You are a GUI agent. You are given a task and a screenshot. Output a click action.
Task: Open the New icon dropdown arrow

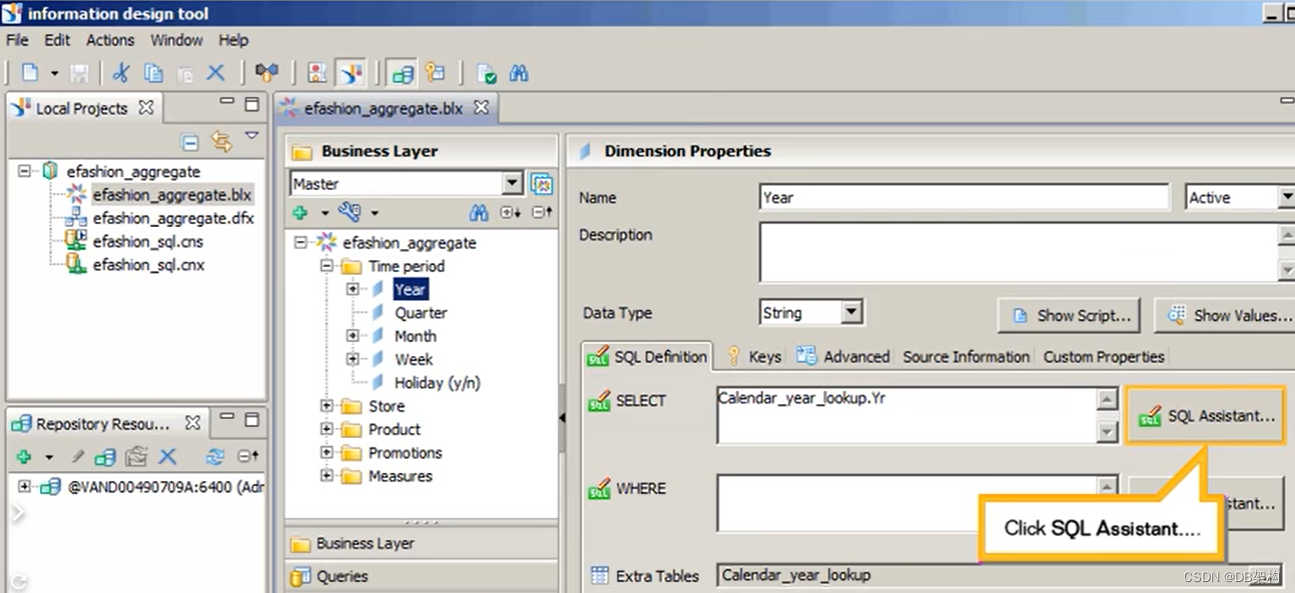pyautogui.click(x=54, y=74)
